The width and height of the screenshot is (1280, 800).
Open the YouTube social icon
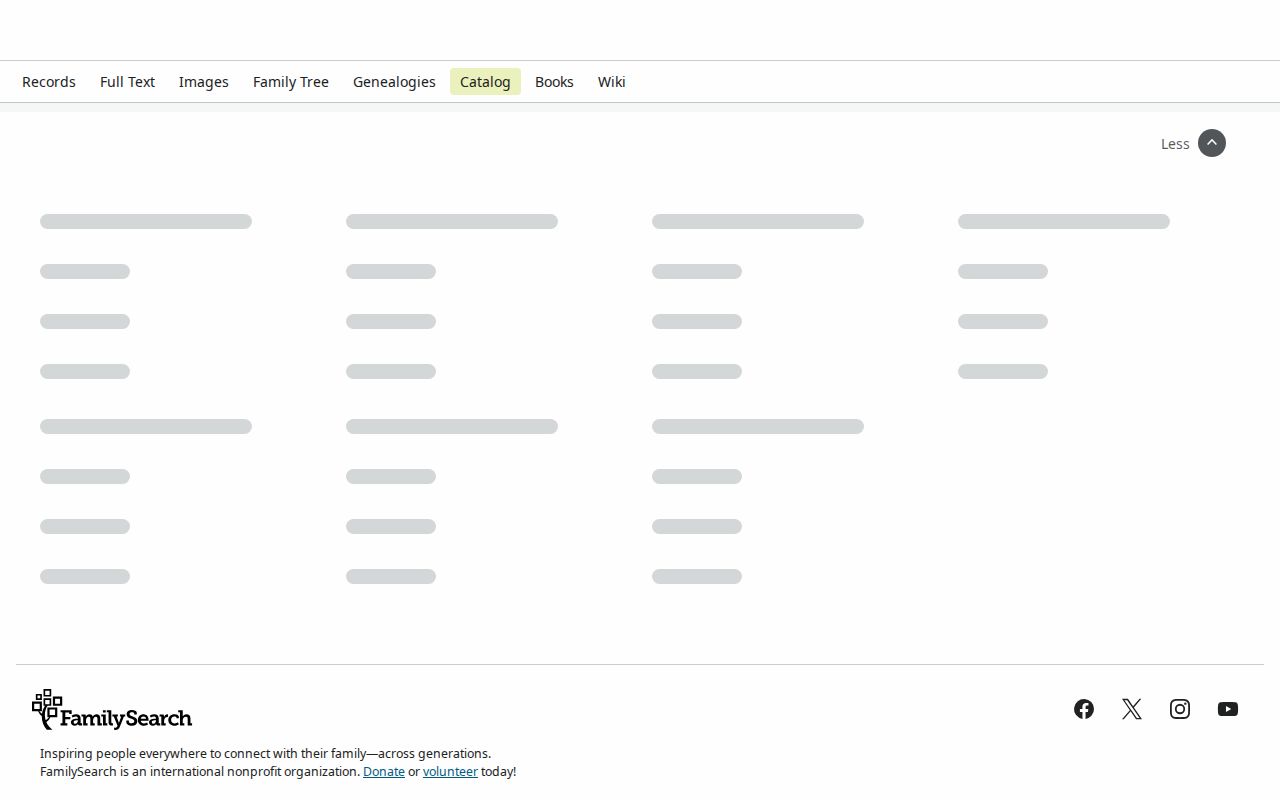[1228, 709]
